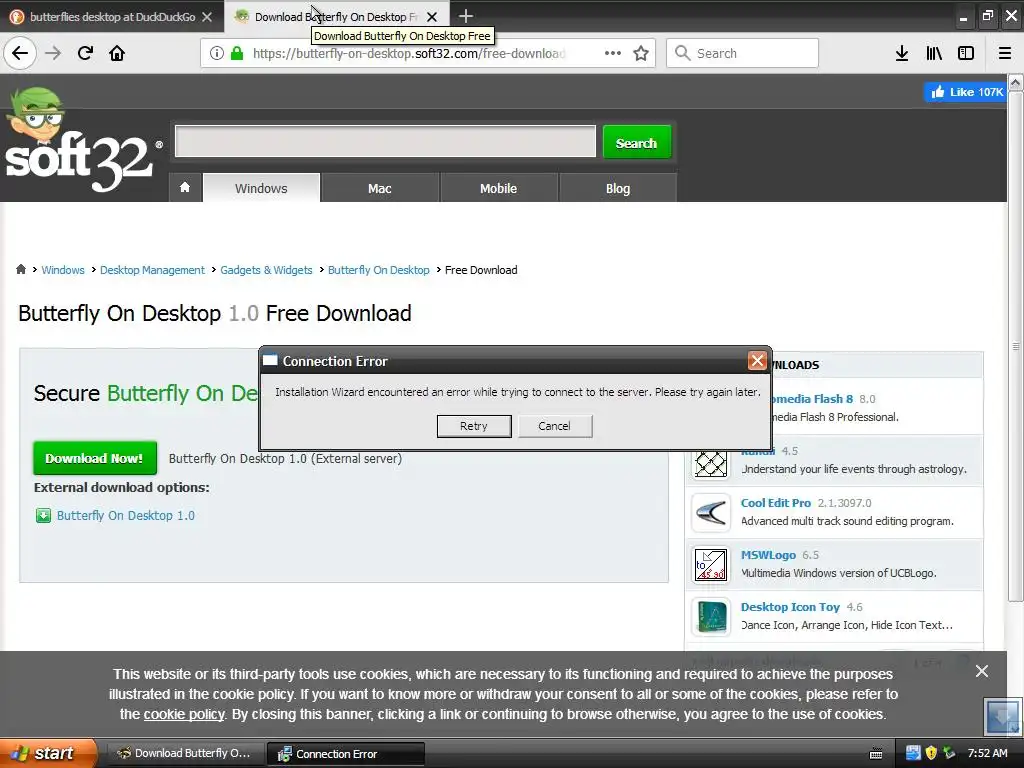The width and height of the screenshot is (1024, 768).
Task: Select the Windows tab on soft32
Action: pos(261,188)
